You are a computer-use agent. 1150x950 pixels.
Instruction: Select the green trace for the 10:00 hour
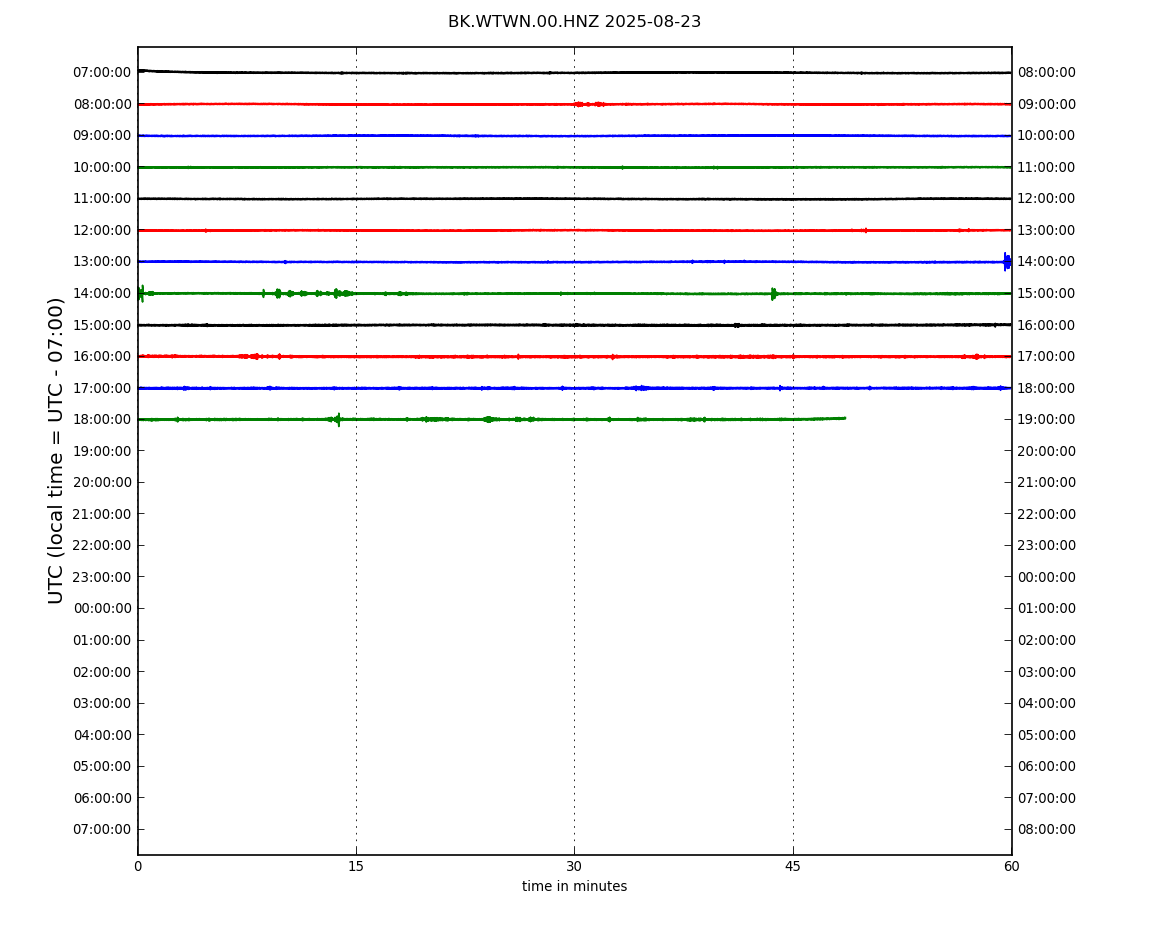tap(574, 167)
